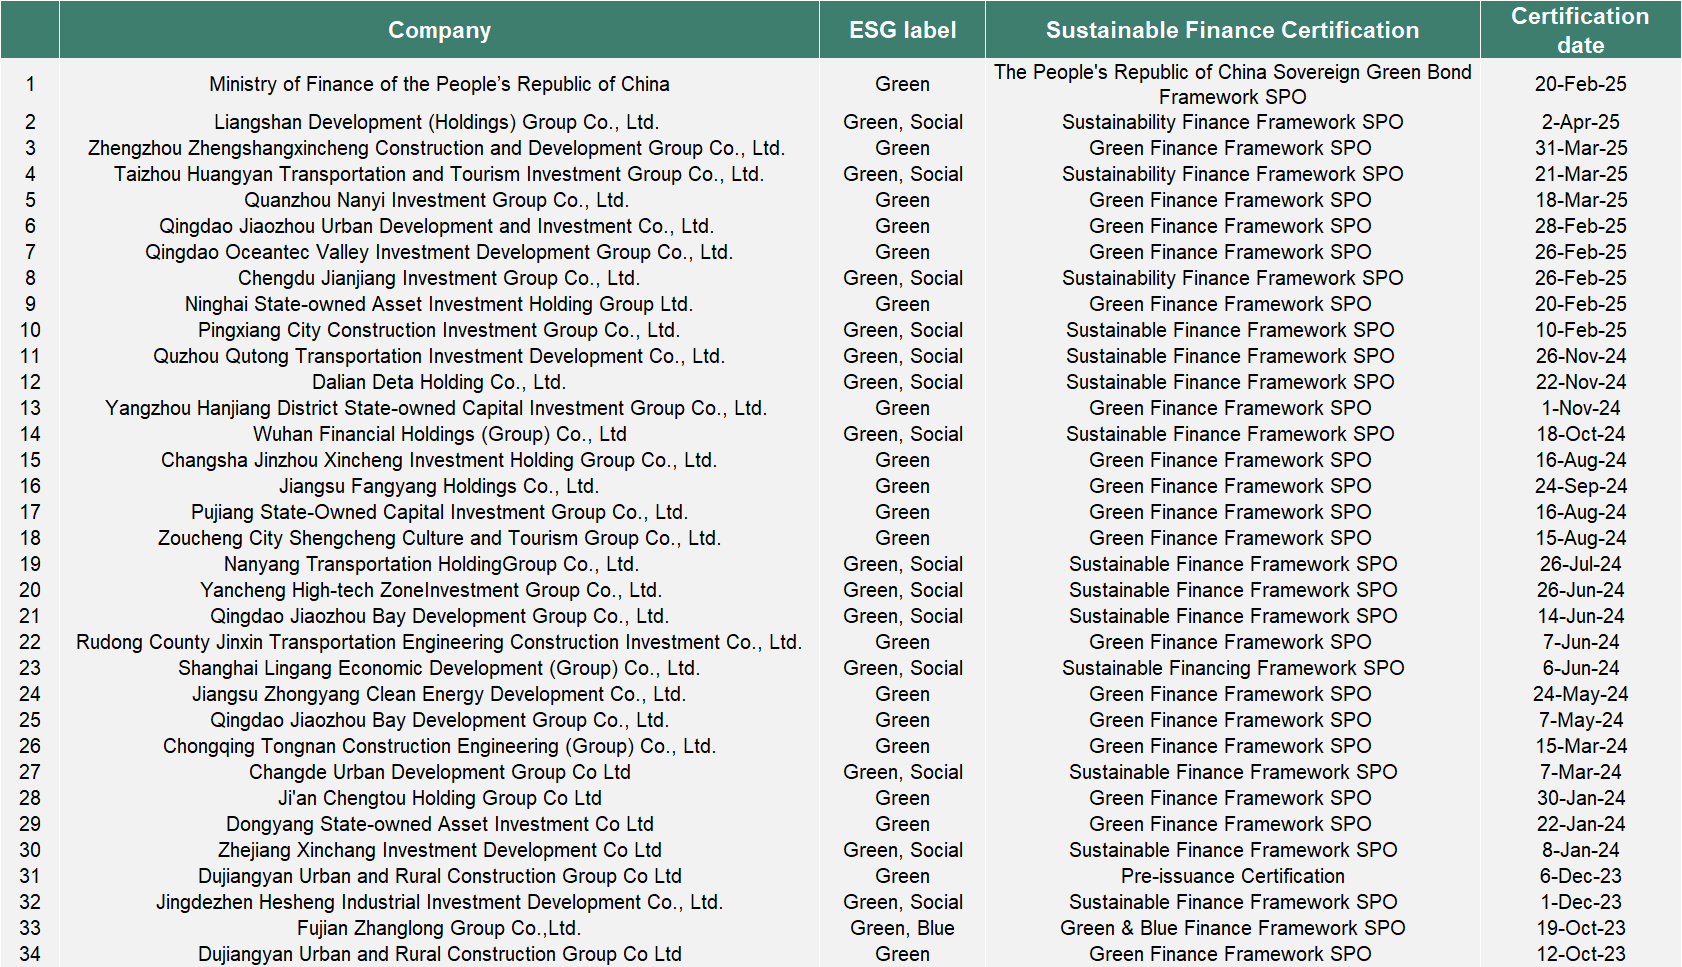Click the date 14-Jun-24
This screenshot has height=967, width=1682.
click(1580, 616)
